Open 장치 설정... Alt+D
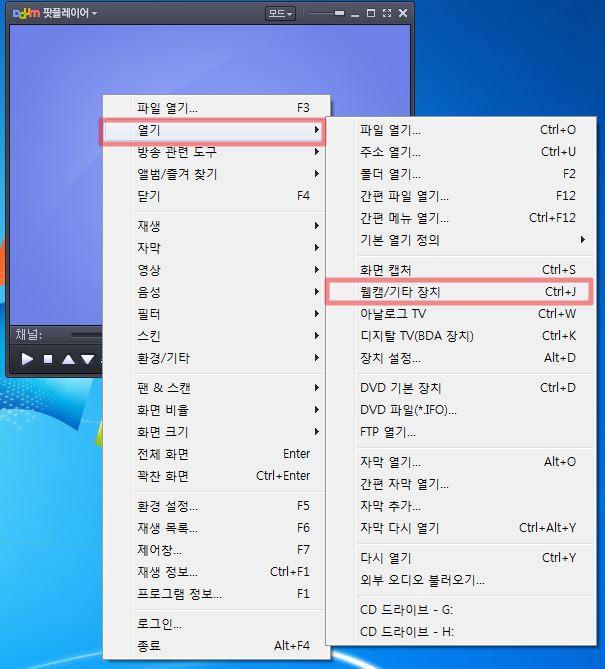The width and height of the screenshot is (605, 669). click(461, 358)
